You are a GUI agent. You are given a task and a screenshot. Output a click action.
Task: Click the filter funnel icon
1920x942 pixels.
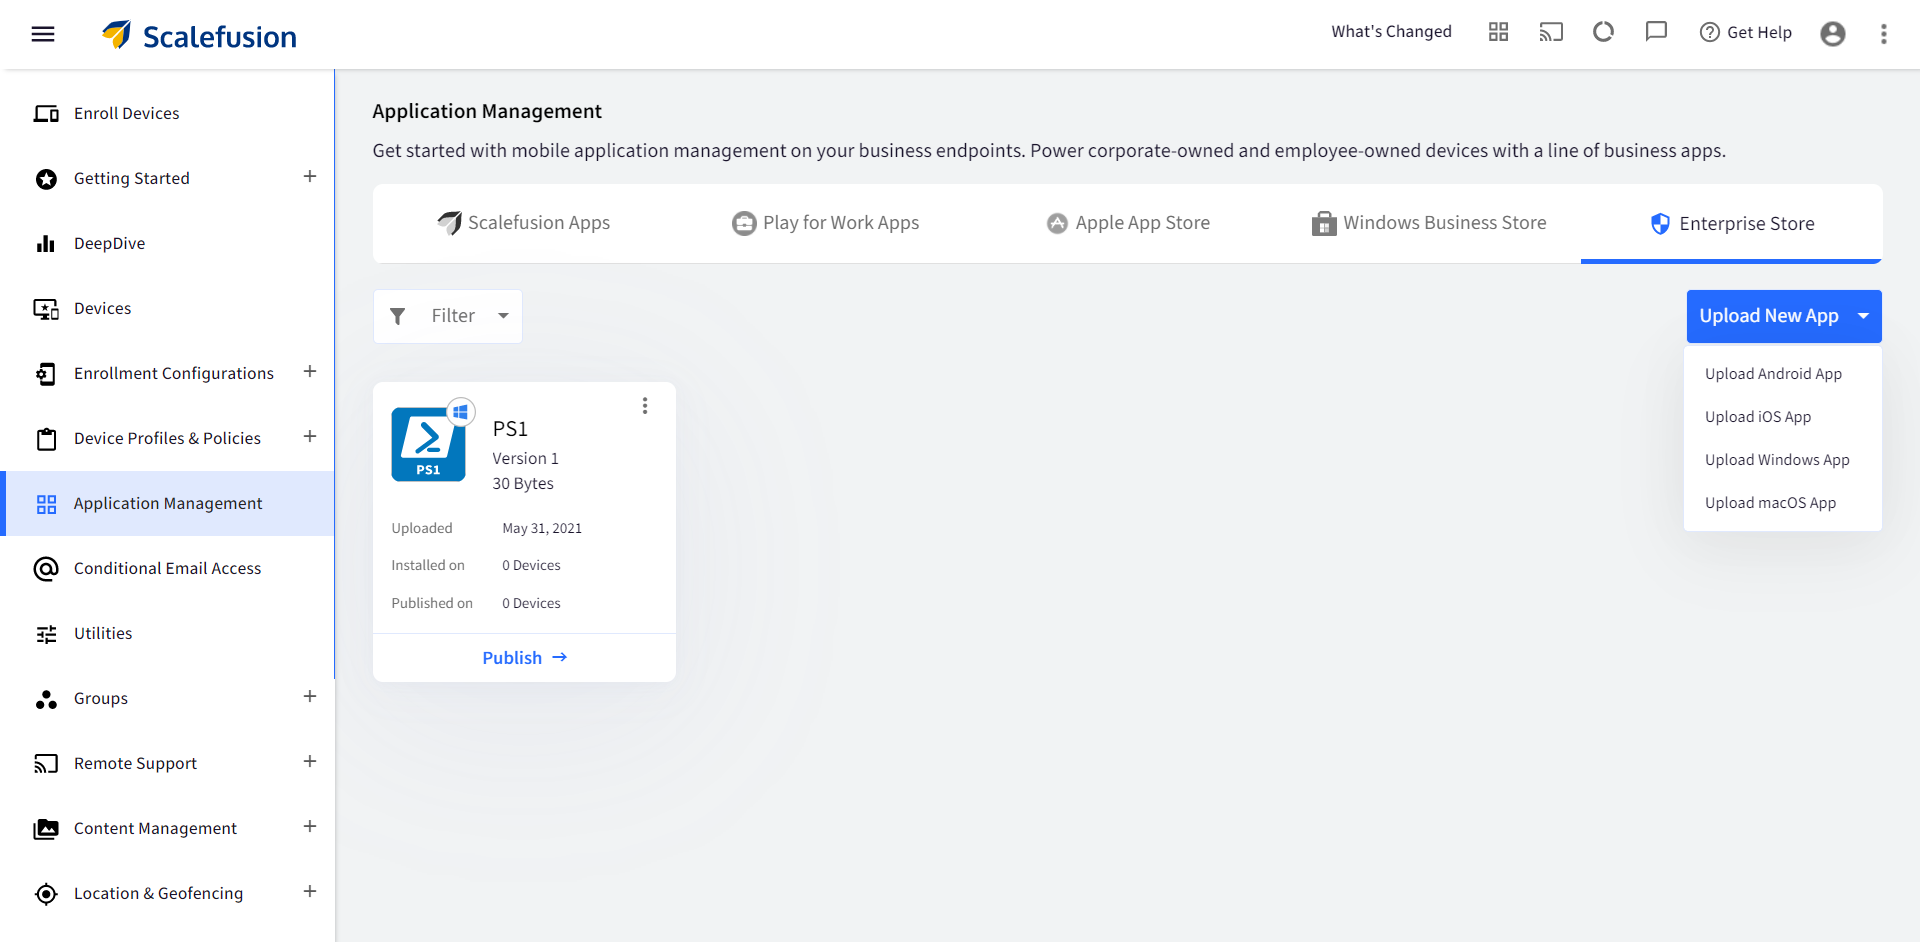tap(397, 316)
